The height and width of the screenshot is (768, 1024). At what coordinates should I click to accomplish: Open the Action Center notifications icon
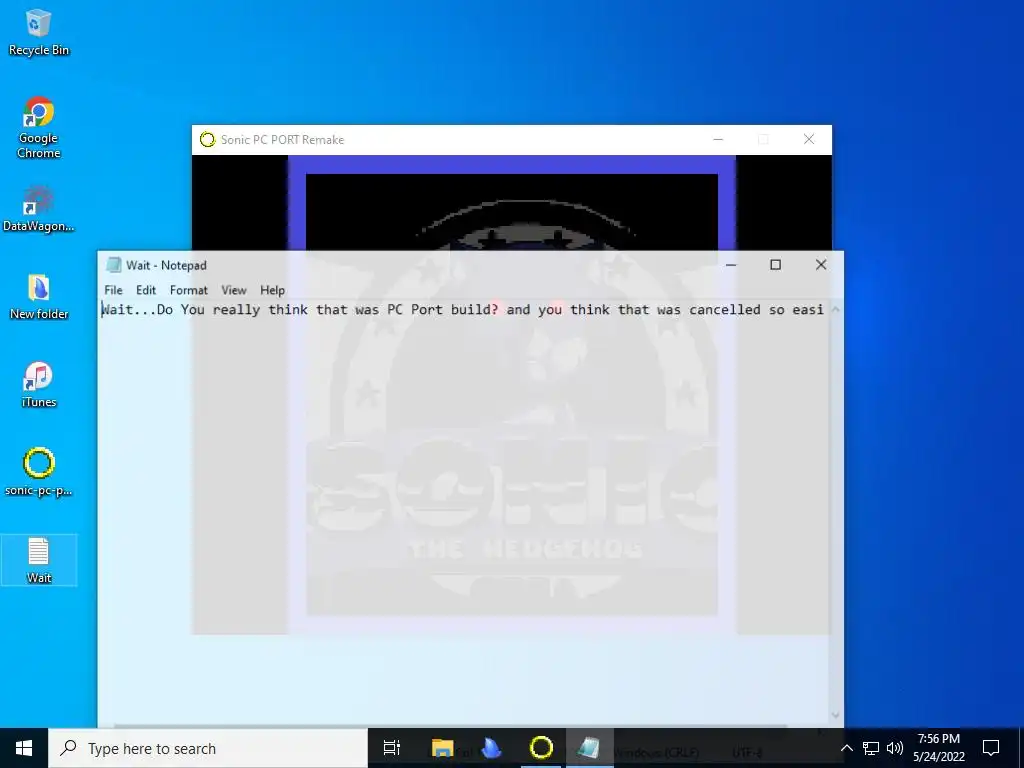click(x=991, y=748)
